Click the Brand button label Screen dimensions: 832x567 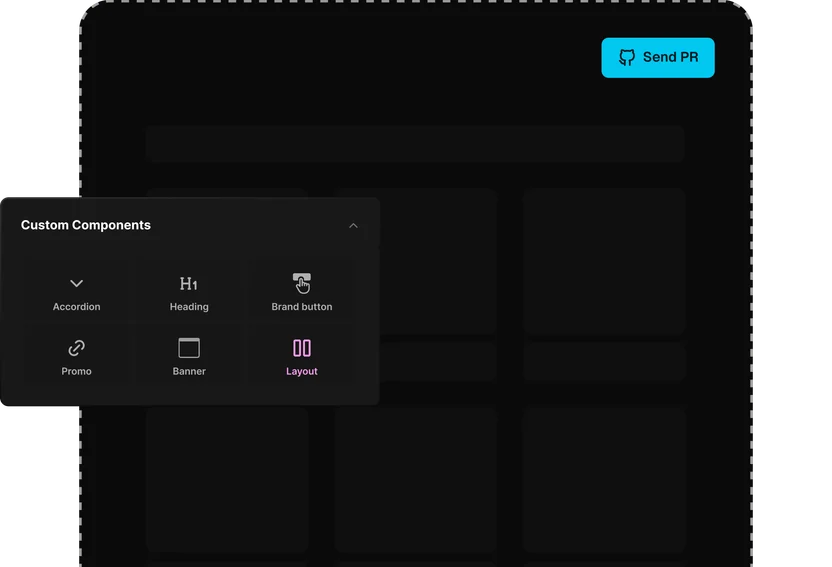pos(302,307)
